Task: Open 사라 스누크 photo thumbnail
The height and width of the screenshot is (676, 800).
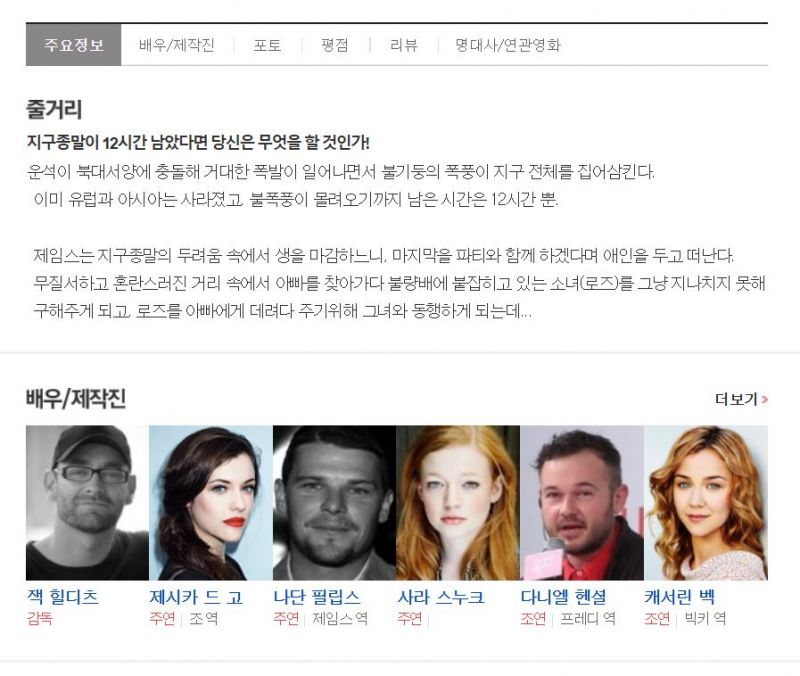Action: click(x=458, y=503)
